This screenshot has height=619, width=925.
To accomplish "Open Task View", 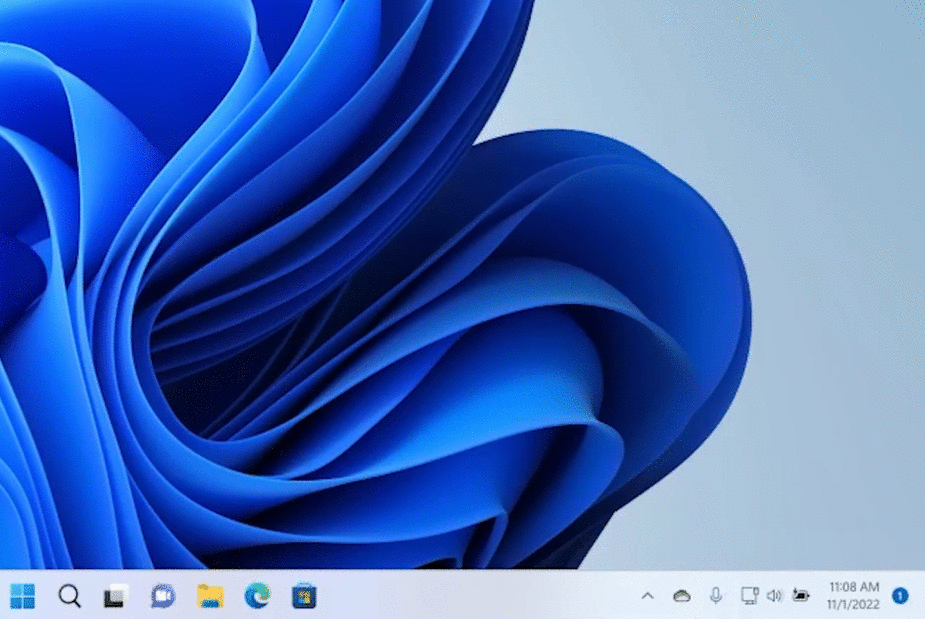I will coord(113,595).
